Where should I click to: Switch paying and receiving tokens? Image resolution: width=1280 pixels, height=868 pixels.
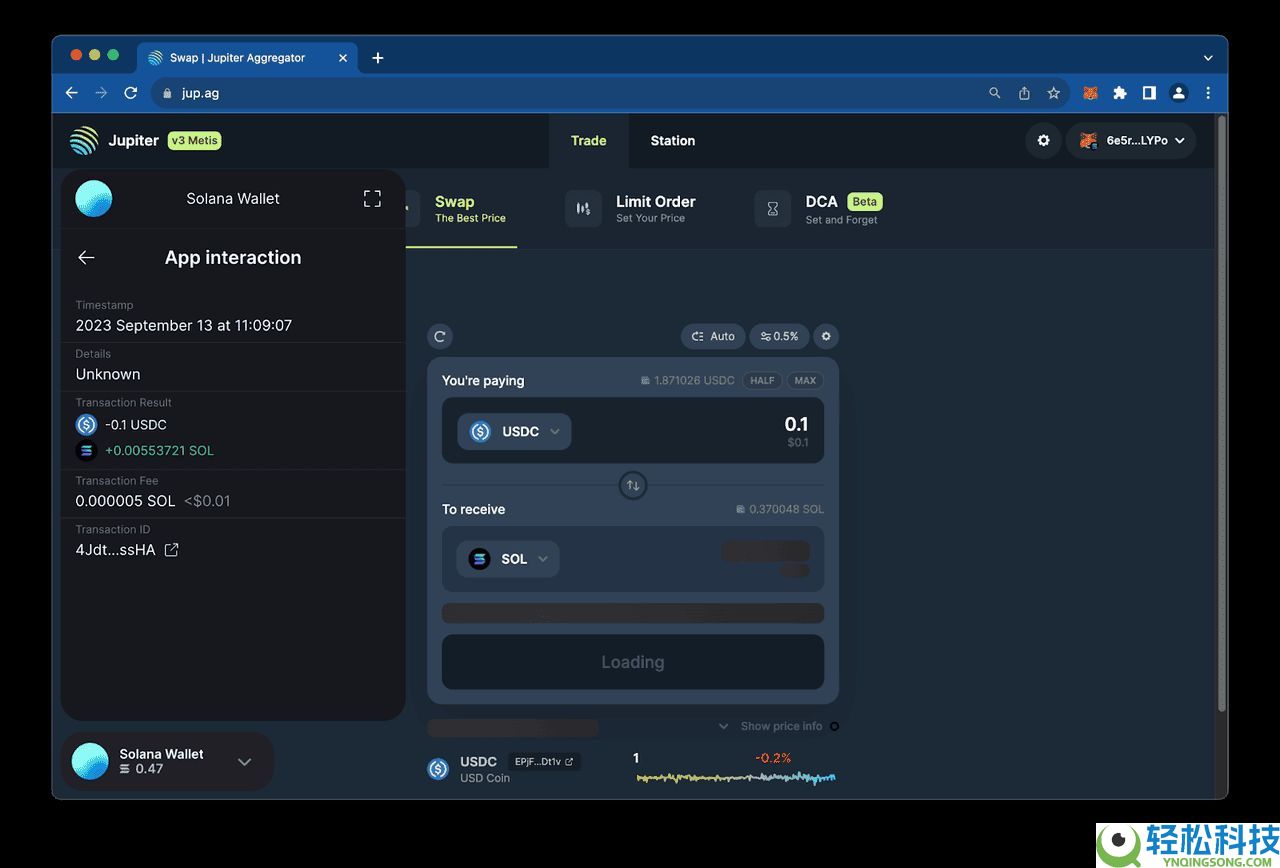(633, 486)
